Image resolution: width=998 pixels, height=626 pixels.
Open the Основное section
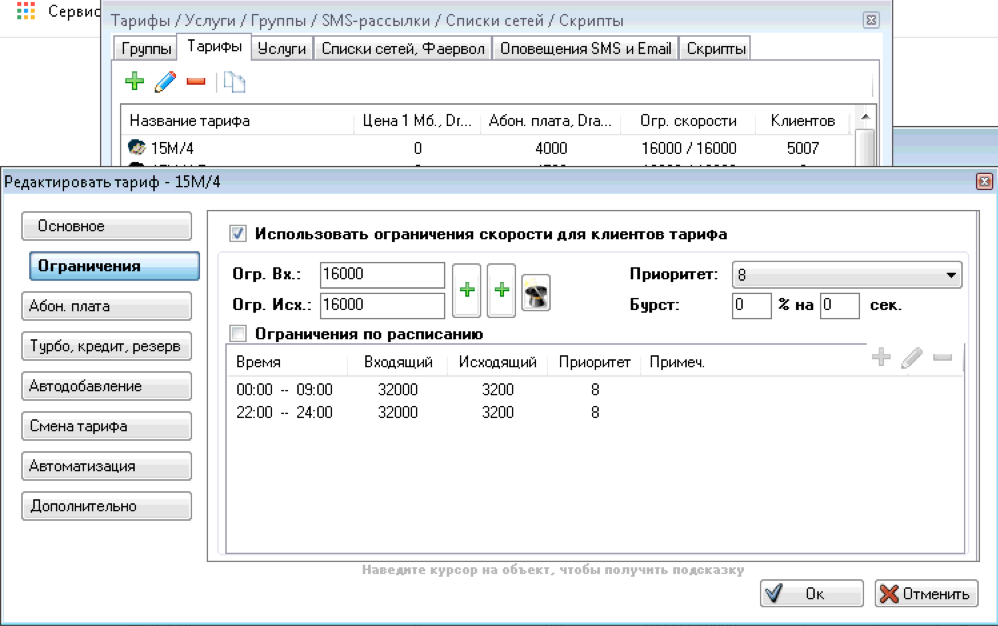click(x=106, y=226)
